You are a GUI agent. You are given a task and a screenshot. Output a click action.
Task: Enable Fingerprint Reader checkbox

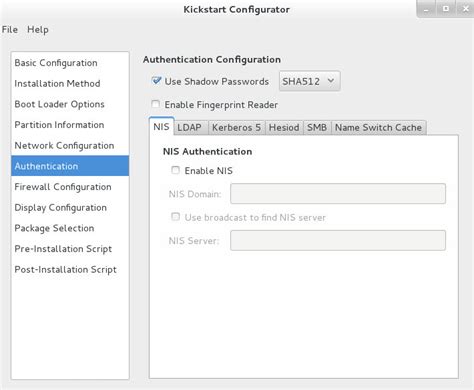pos(156,104)
